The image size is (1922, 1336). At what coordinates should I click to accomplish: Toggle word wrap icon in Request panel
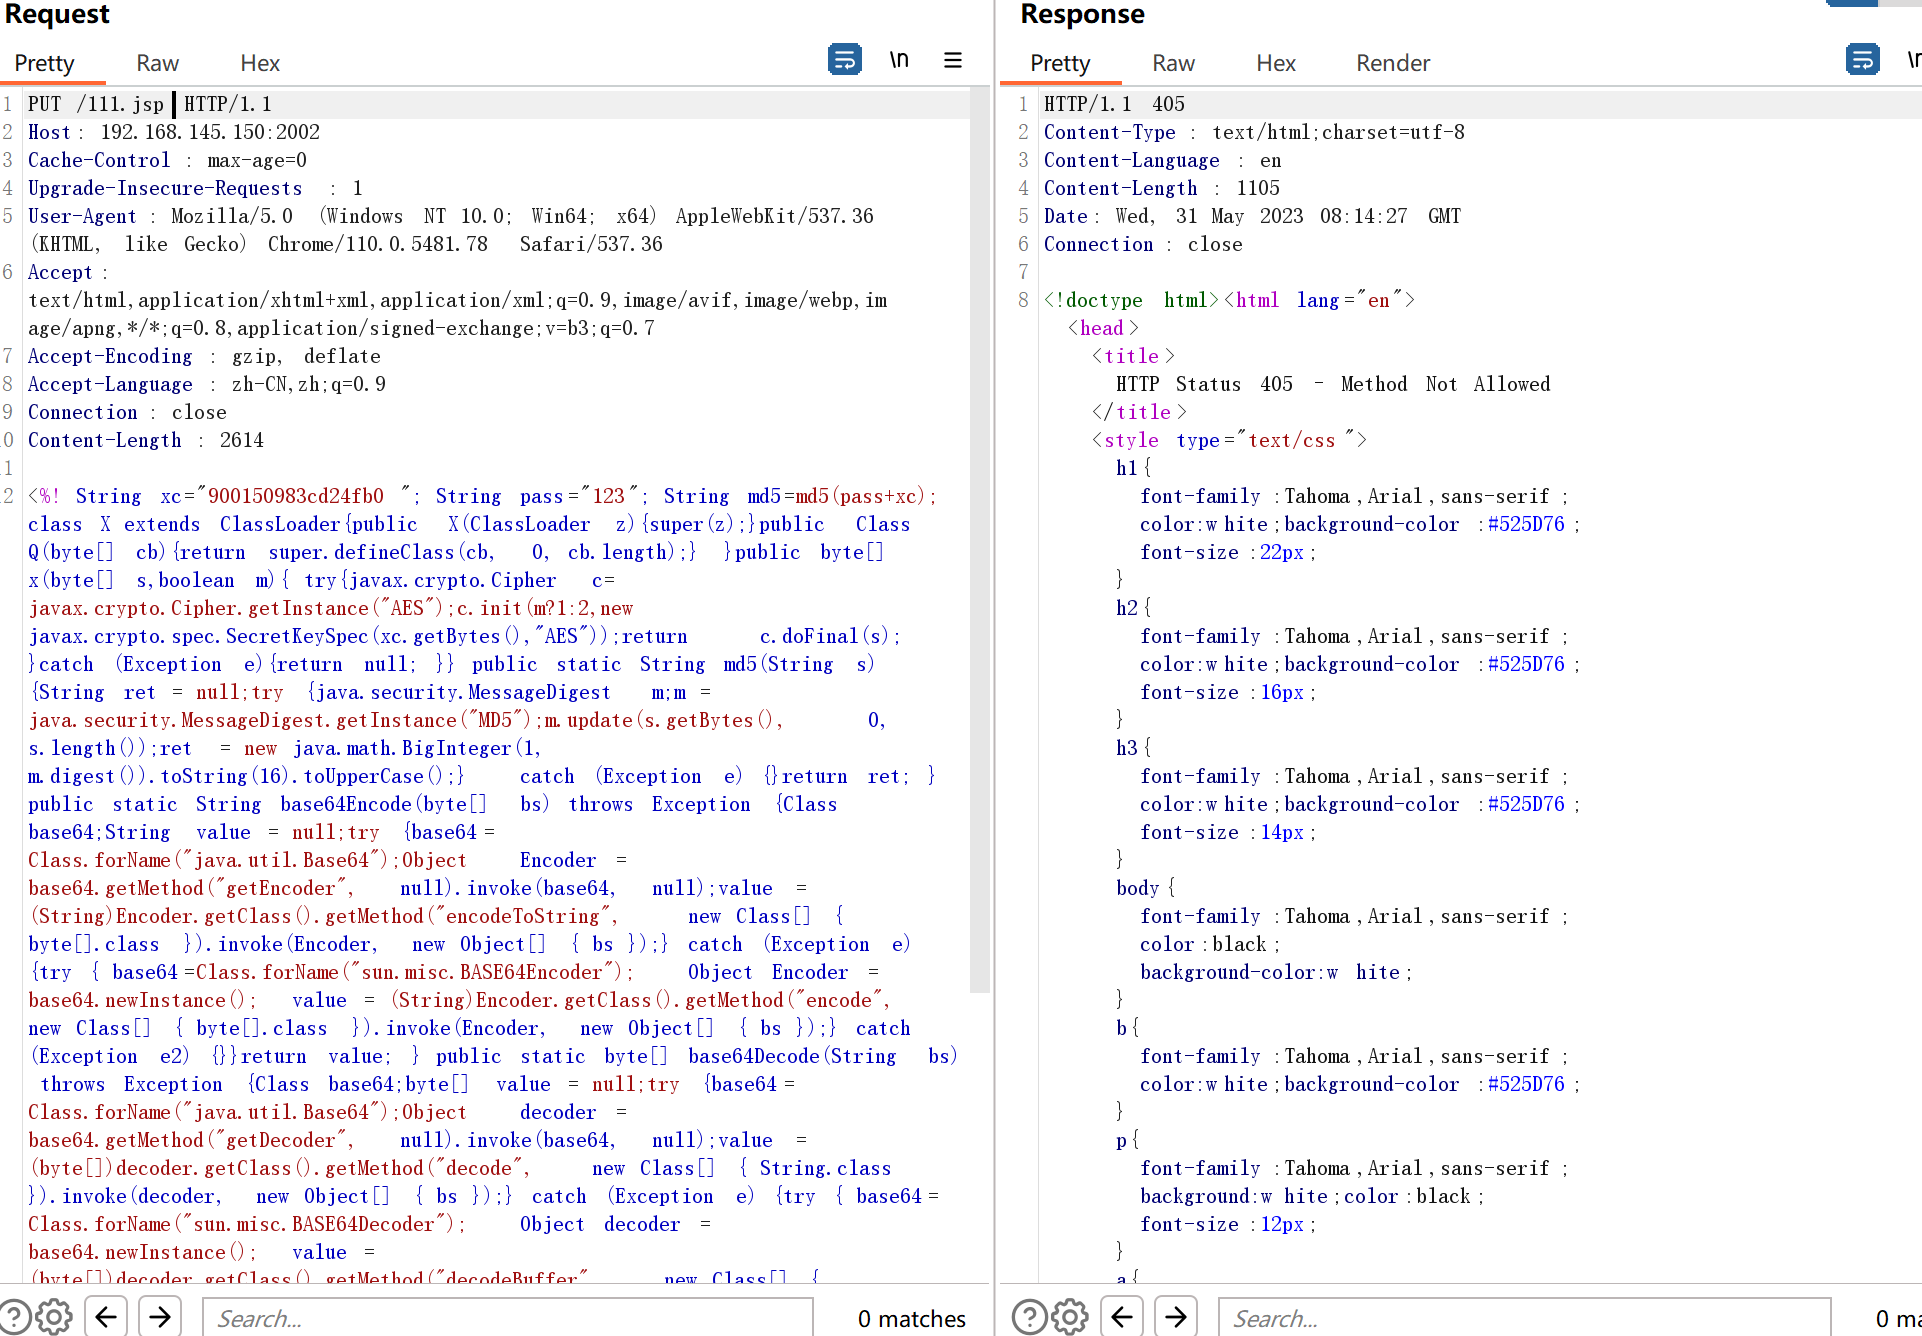click(x=845, y=60)
